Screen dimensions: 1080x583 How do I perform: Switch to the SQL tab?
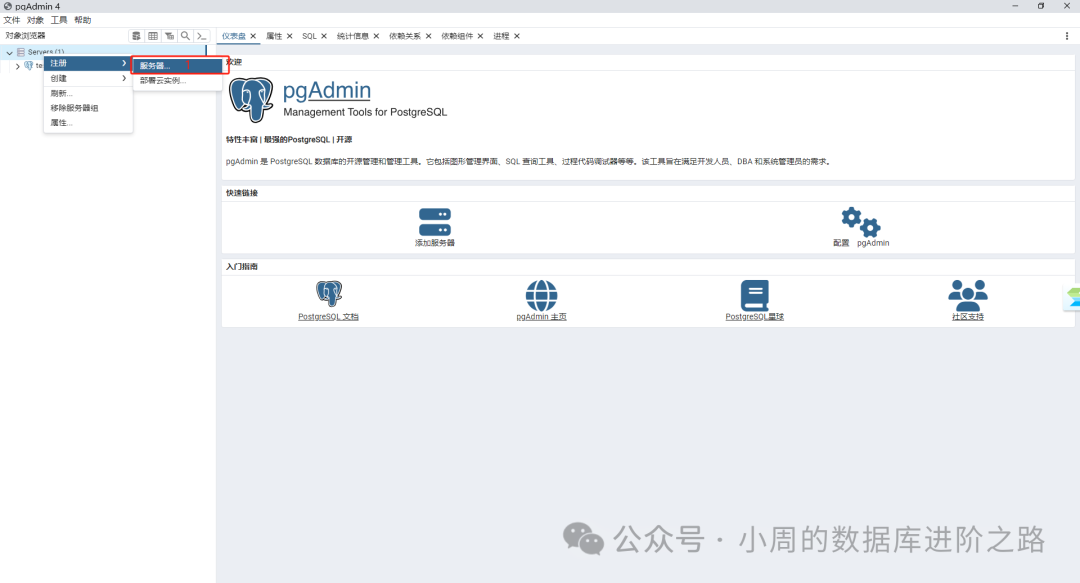click(x=307, y=35)
